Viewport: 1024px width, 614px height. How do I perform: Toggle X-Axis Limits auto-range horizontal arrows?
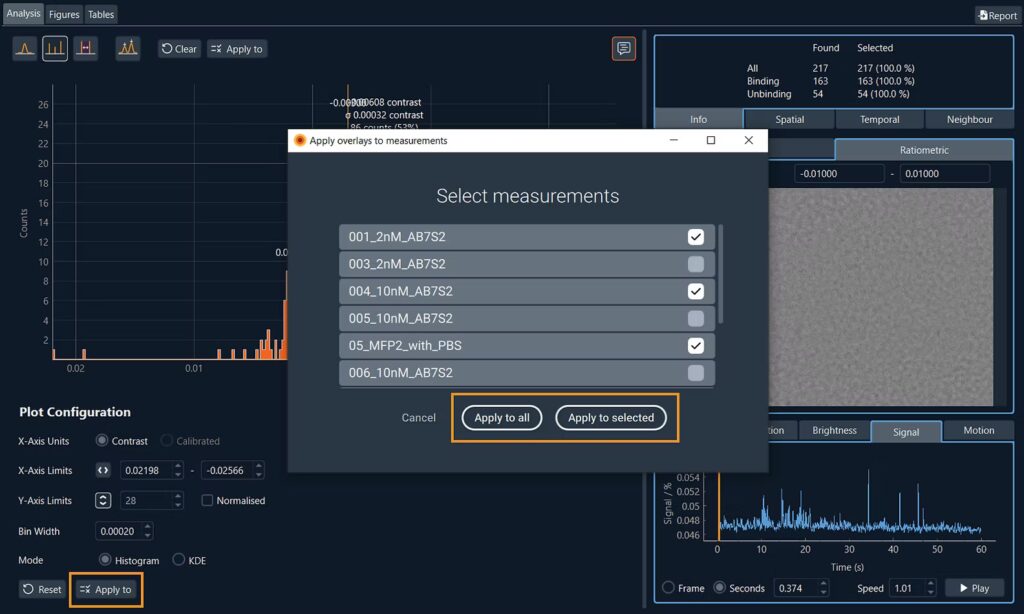pos(103,470)
